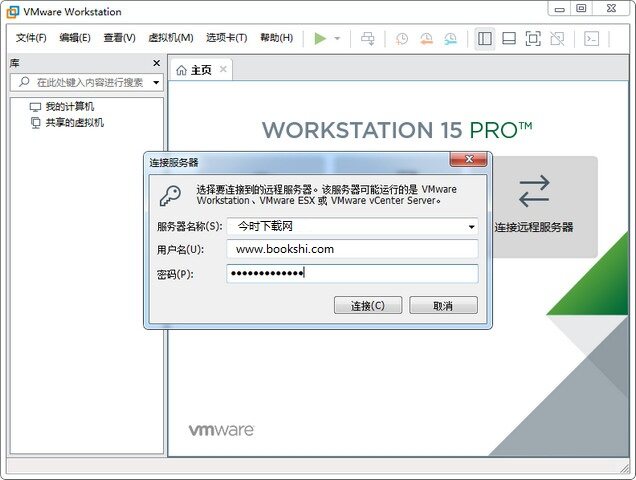Open the Snapshot Manager icon

[450, 39]
